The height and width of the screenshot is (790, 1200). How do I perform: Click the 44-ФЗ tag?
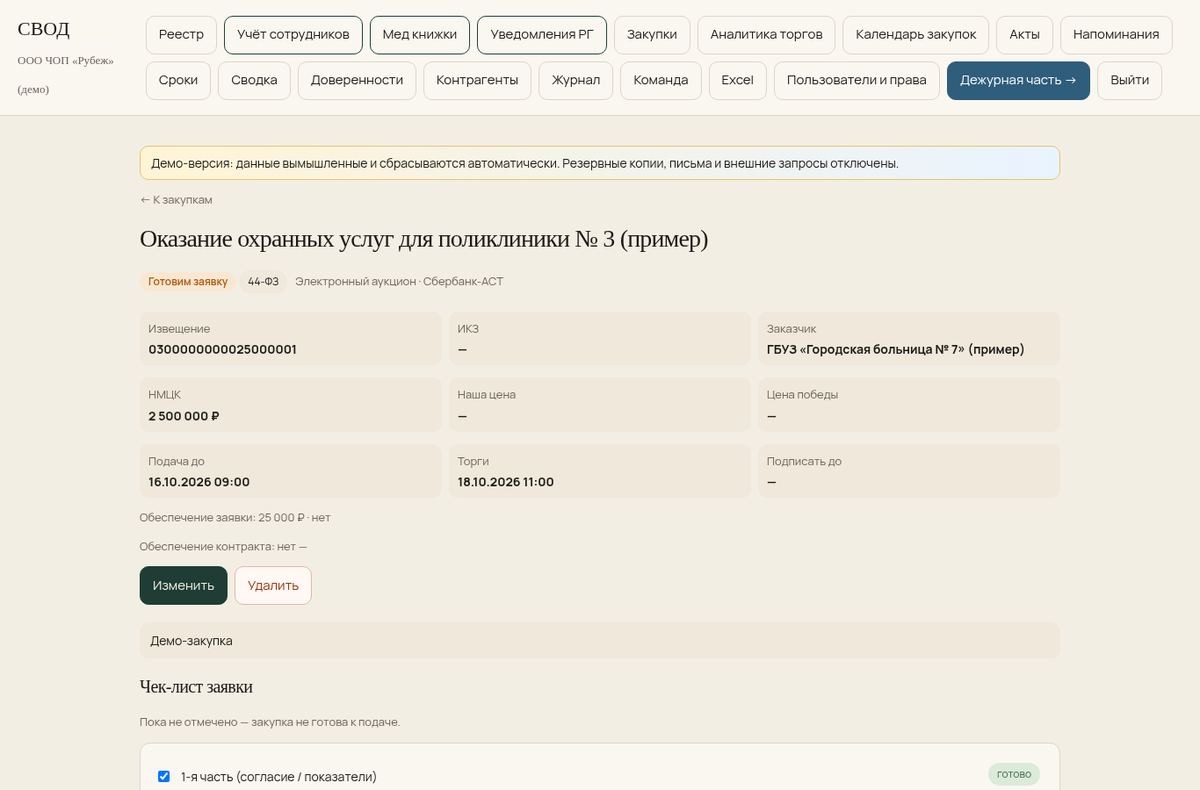click(x=263, y=282)
